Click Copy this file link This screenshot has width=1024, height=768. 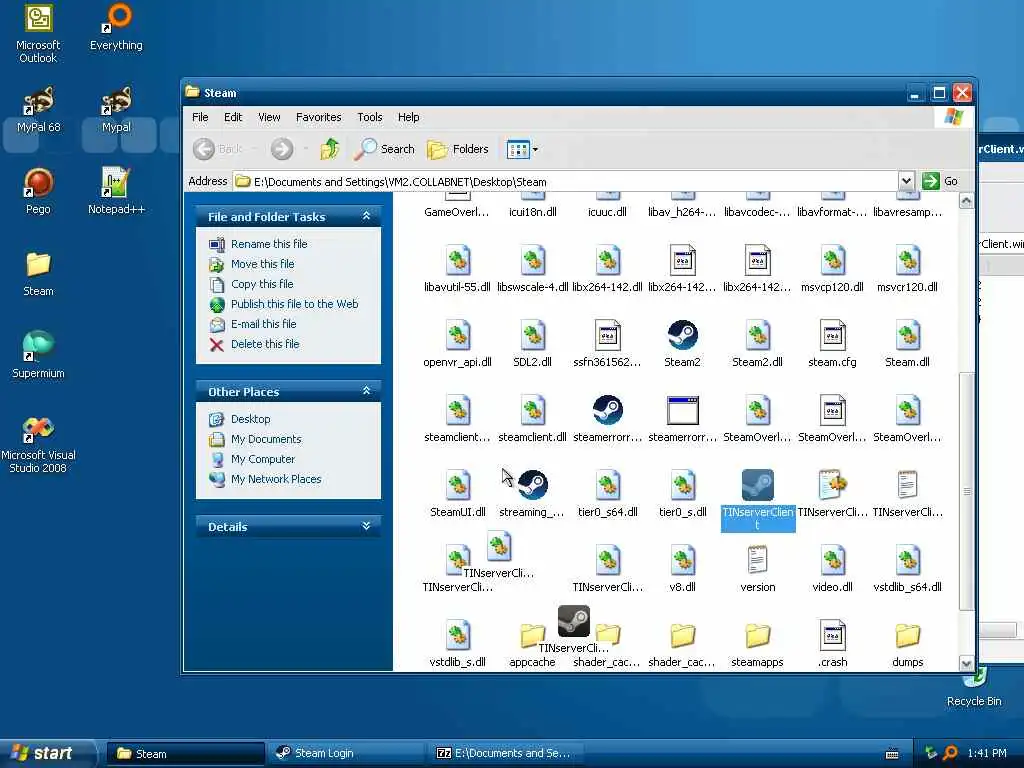(262, 284)
